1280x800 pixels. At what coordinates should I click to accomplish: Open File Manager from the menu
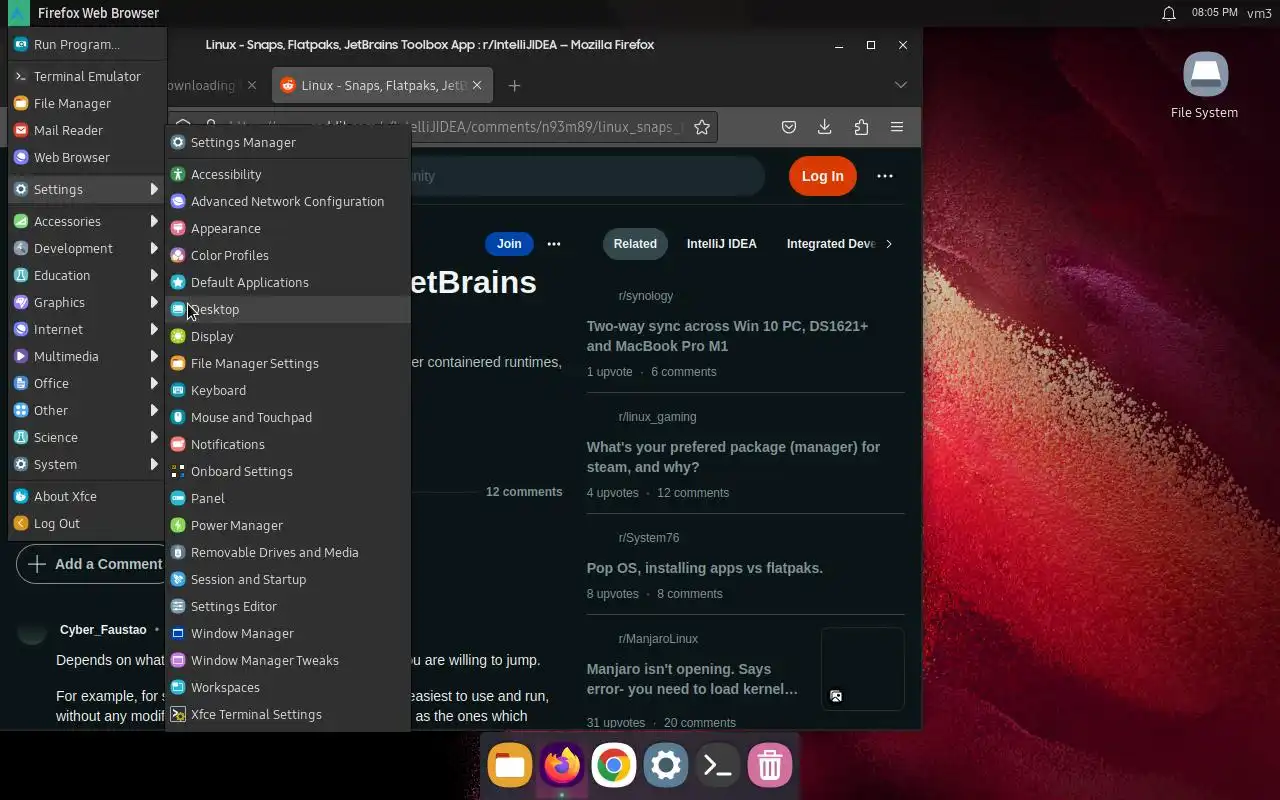pos(87,103)
